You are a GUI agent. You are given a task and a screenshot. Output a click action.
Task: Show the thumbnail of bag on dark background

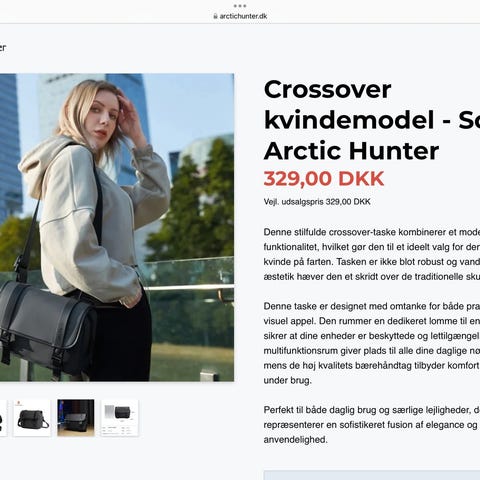coord(76,418)
